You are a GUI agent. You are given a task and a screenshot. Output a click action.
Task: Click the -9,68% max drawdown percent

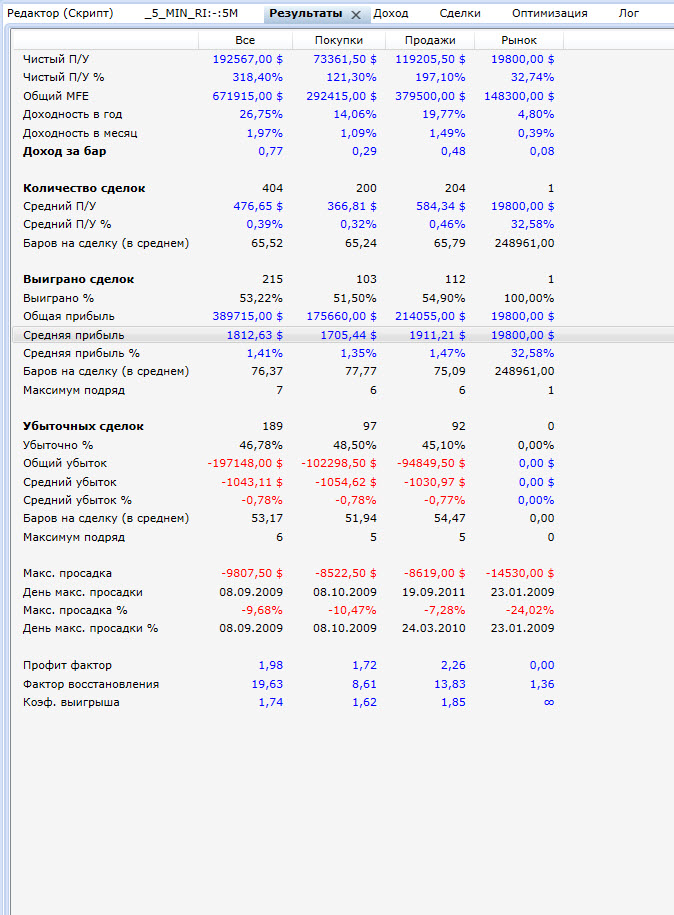(x=261, y=610)
